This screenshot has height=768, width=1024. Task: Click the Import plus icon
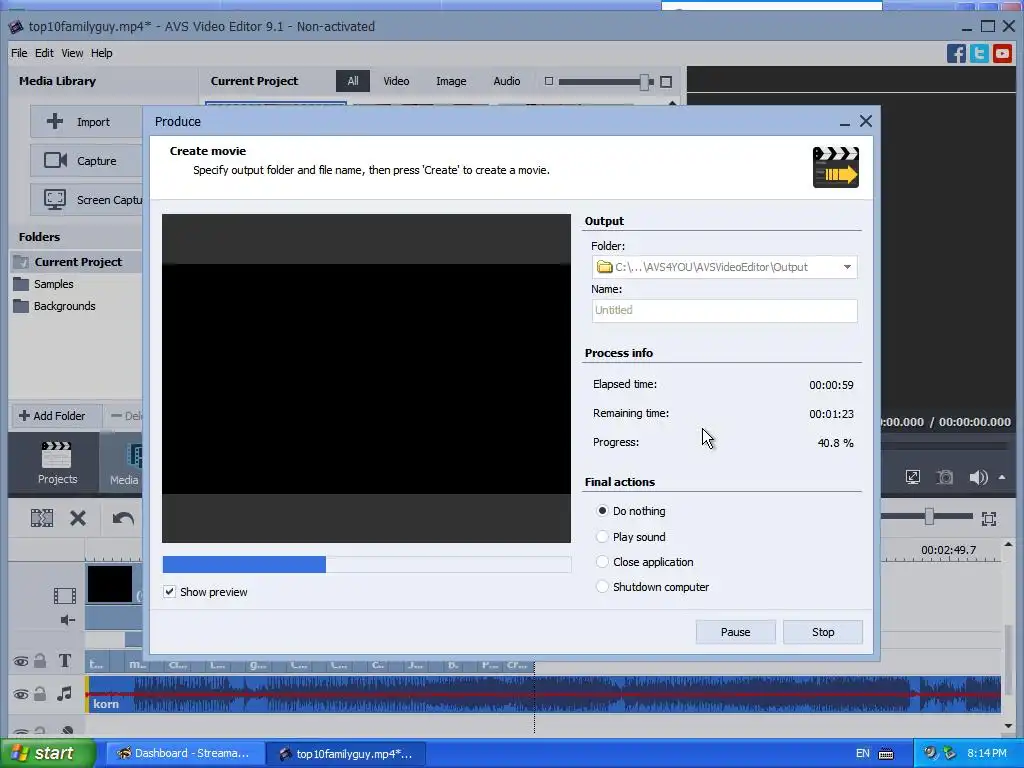55,121
